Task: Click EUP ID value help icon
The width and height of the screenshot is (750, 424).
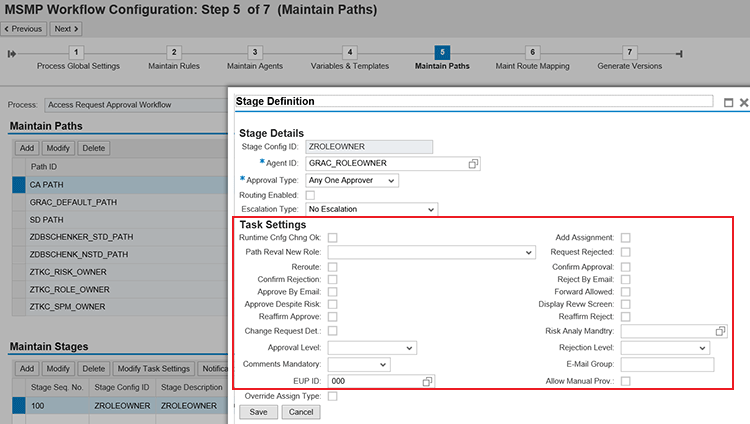Action: (428, 382)
